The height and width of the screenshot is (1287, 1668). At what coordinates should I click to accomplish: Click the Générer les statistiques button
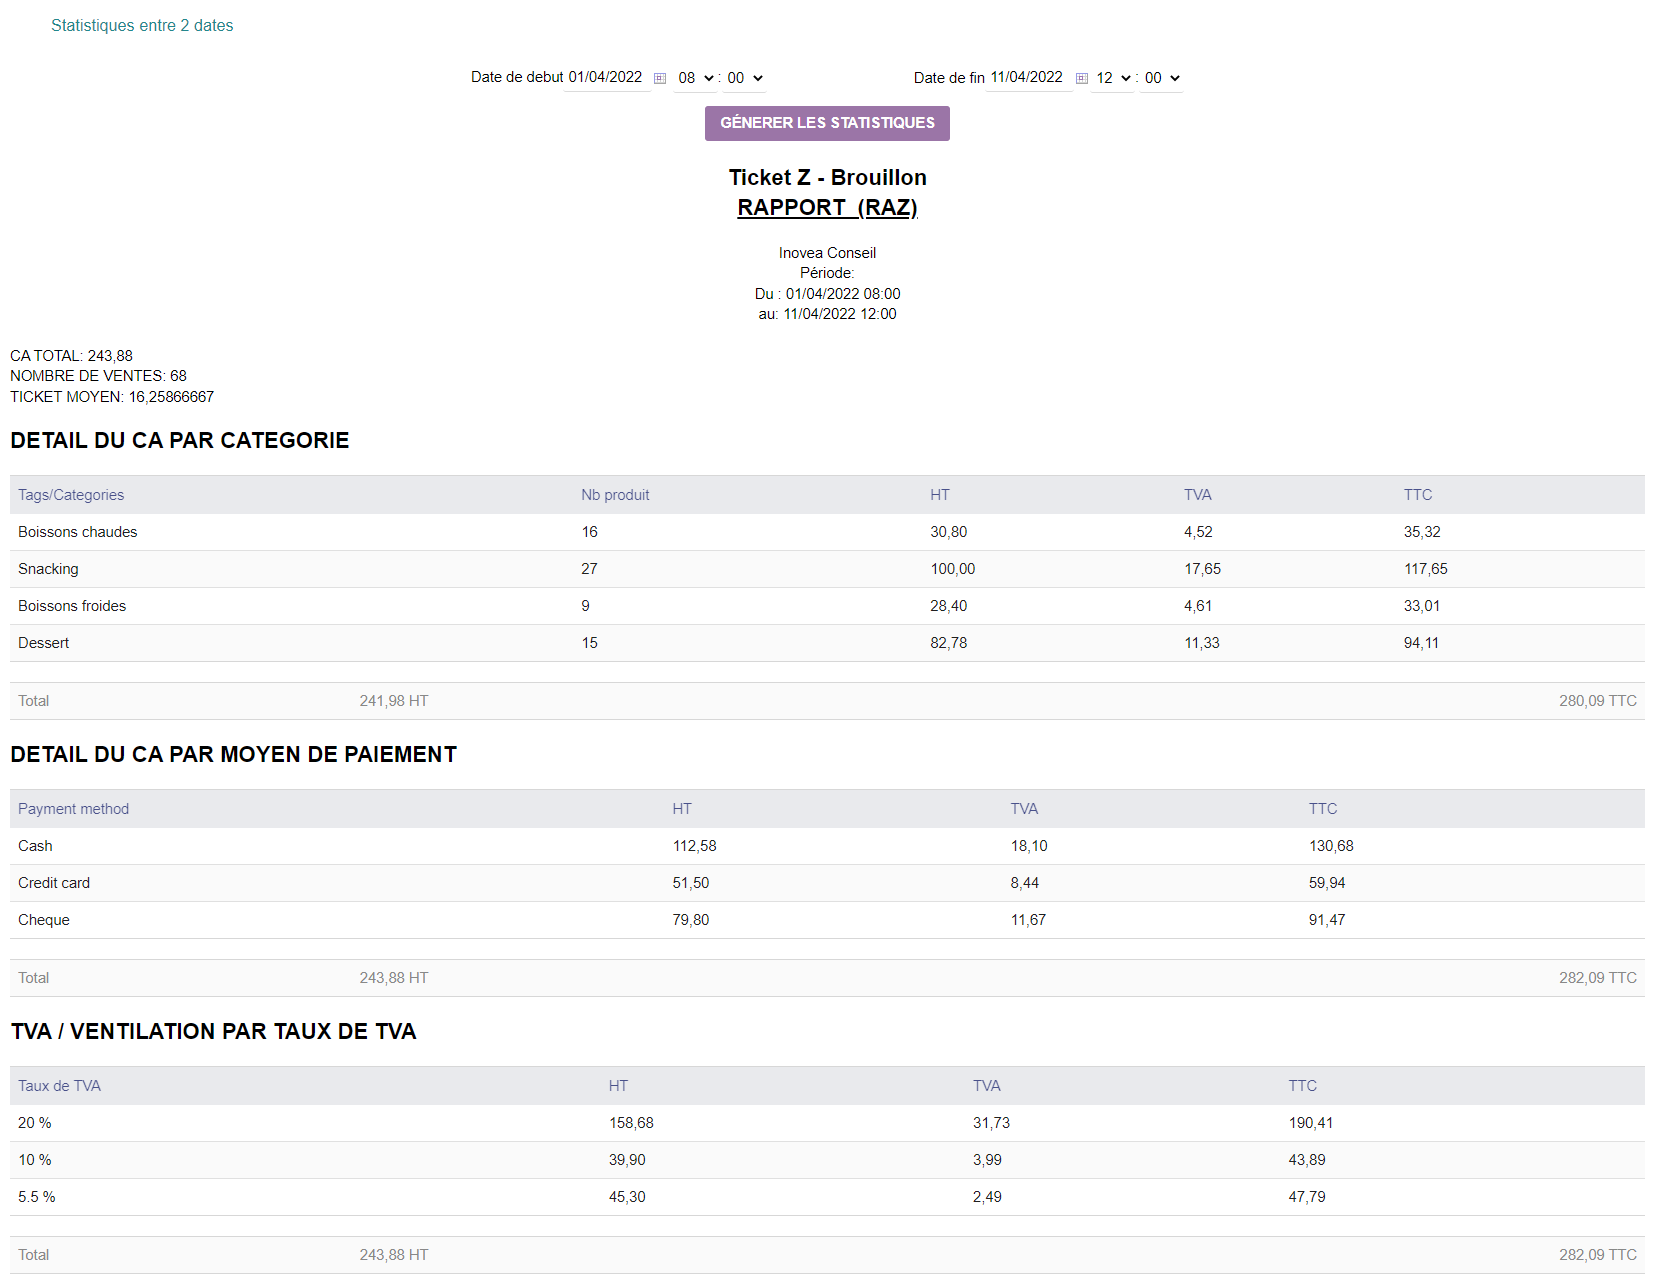point(827,123)
